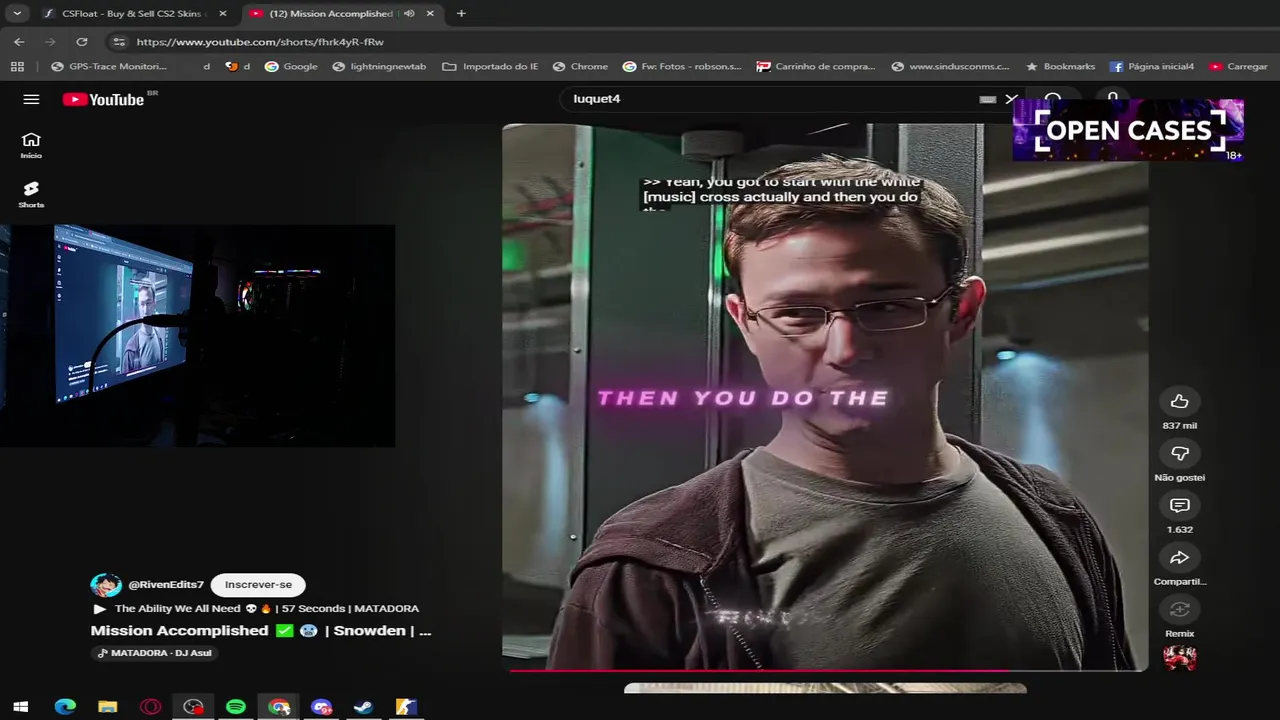Switch to the CSFloat tab
The image size is (1280, 720).
tap(135, 14)
